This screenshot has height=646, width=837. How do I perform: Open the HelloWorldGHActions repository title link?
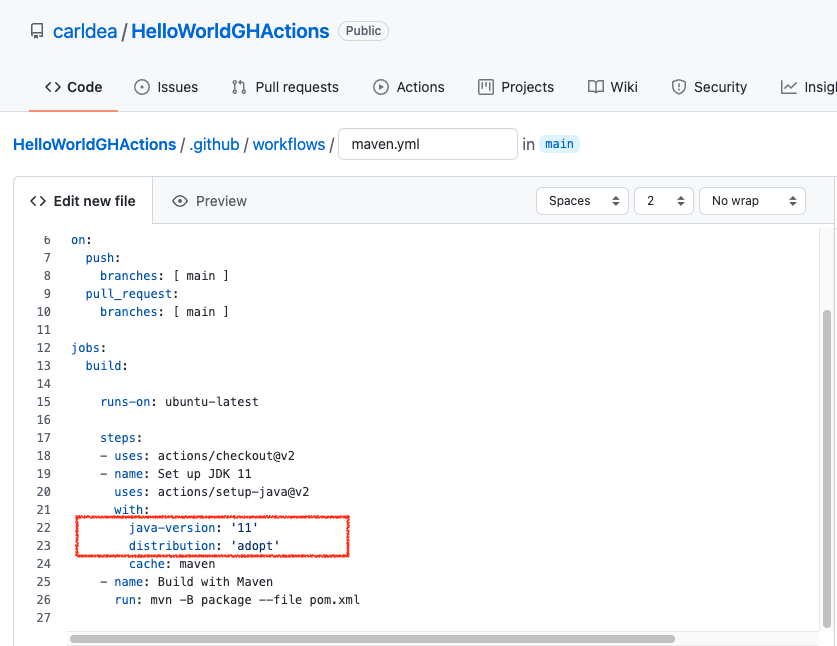(x=230, y=31)
